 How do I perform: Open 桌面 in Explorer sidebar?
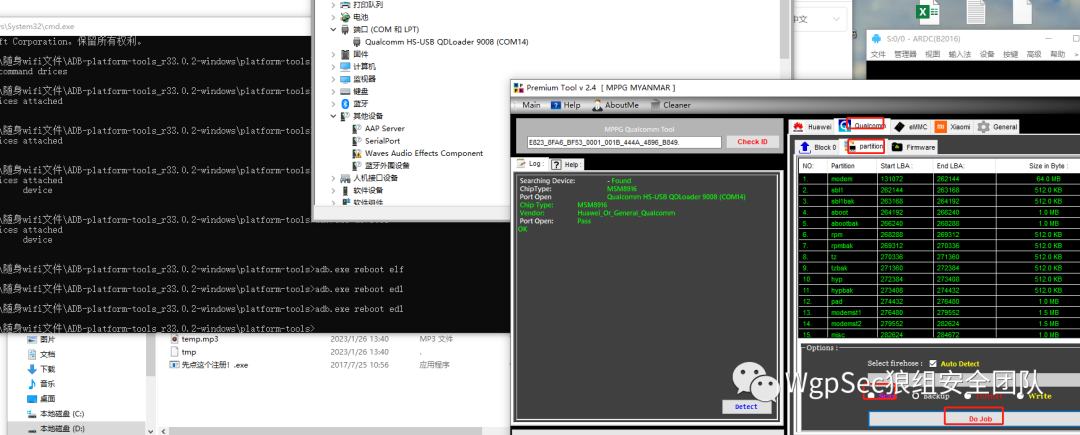[x=48, y=399]
